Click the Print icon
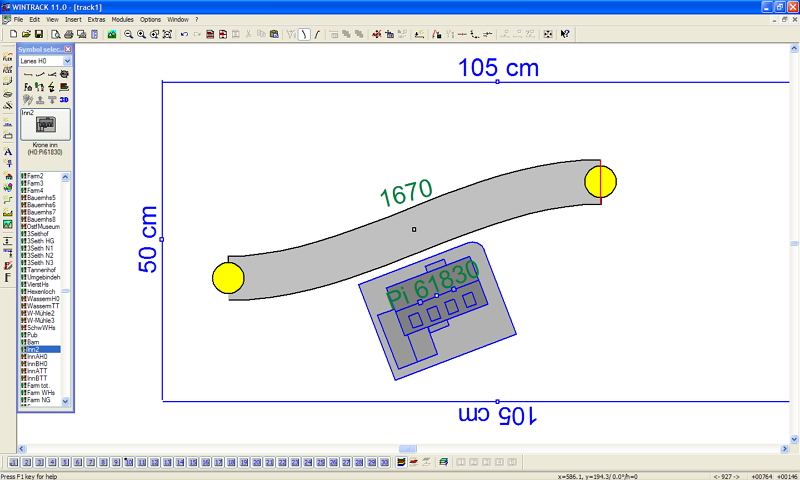This screenshot has height=480, width=800. [68, 34]
